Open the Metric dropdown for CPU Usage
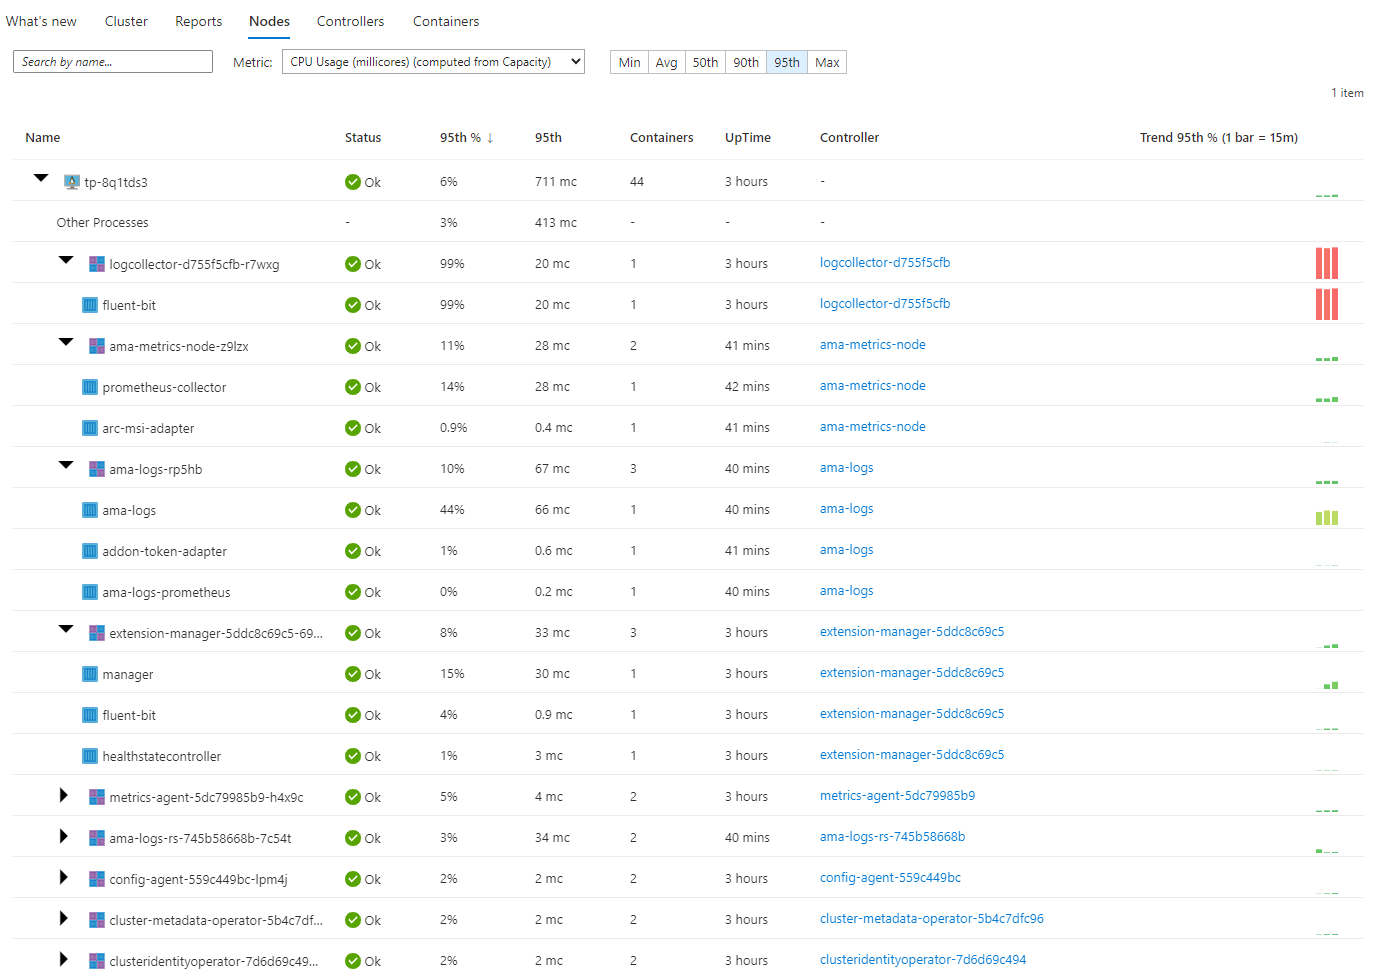 433,62
